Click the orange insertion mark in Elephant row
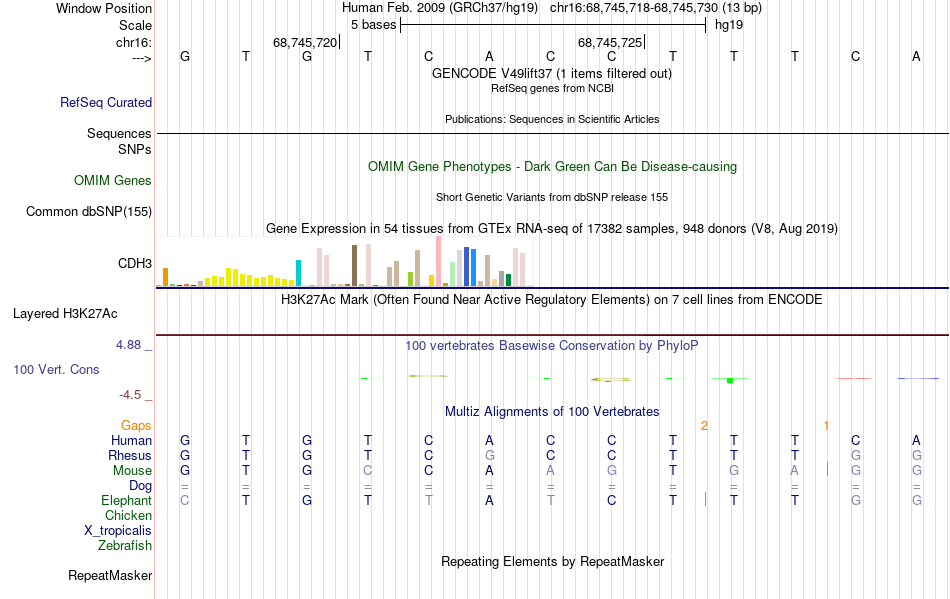The image size is (950, 599). (x=705, y=499)
